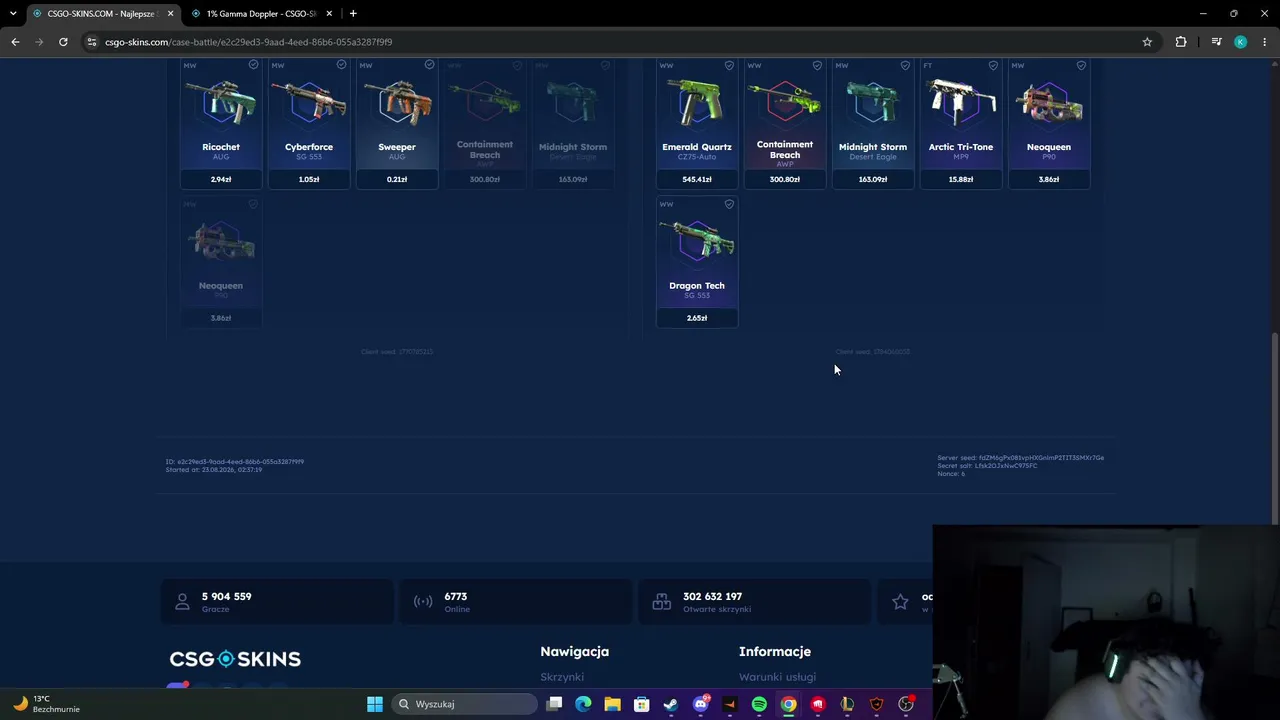This screenshot has height=720, width=1280.
Task: Open a new browser tab
Action: tap(353, 13)
